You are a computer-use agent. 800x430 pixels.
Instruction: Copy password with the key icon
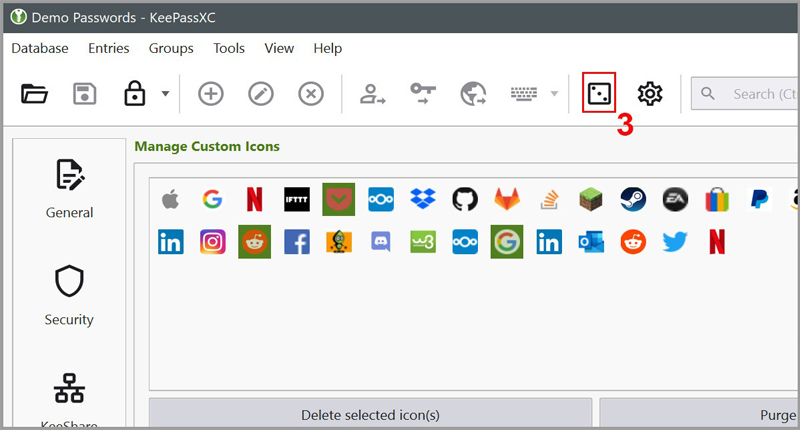tap(423, 94)
